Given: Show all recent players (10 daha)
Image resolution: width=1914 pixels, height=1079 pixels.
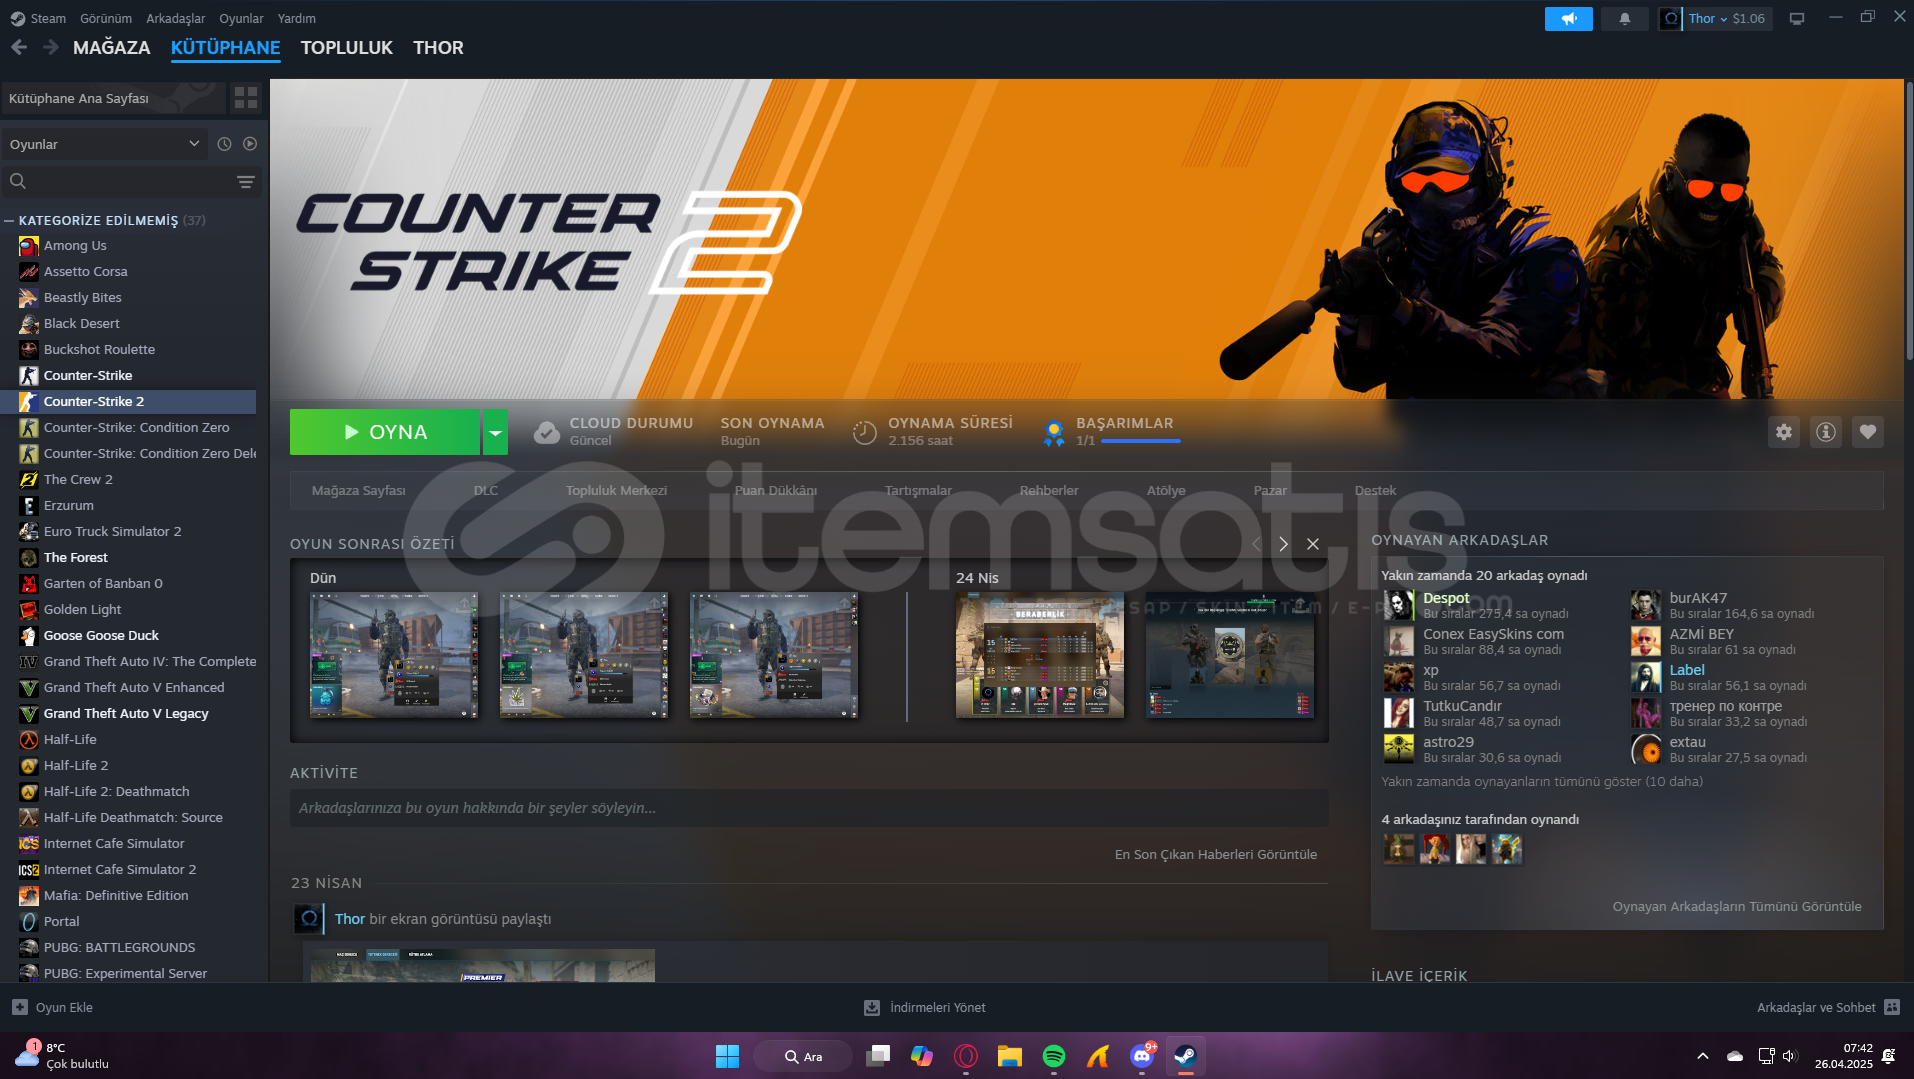Looking at the screenshot, I should point(1542,781).
